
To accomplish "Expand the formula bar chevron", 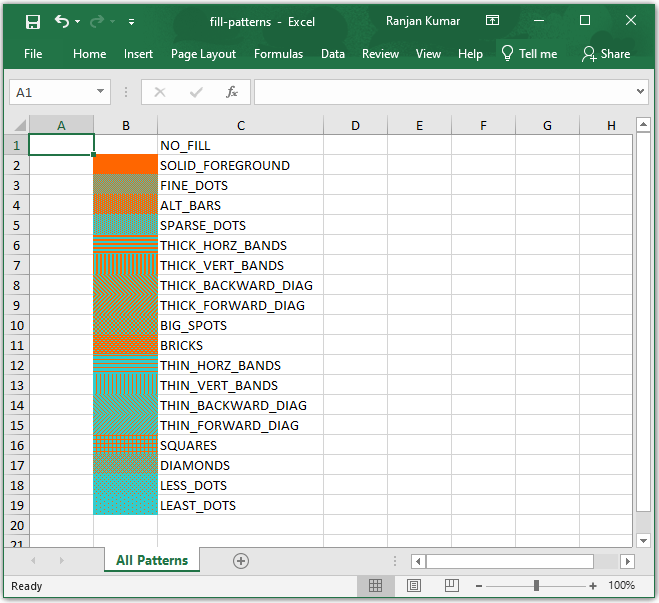I will coord(640,91).
